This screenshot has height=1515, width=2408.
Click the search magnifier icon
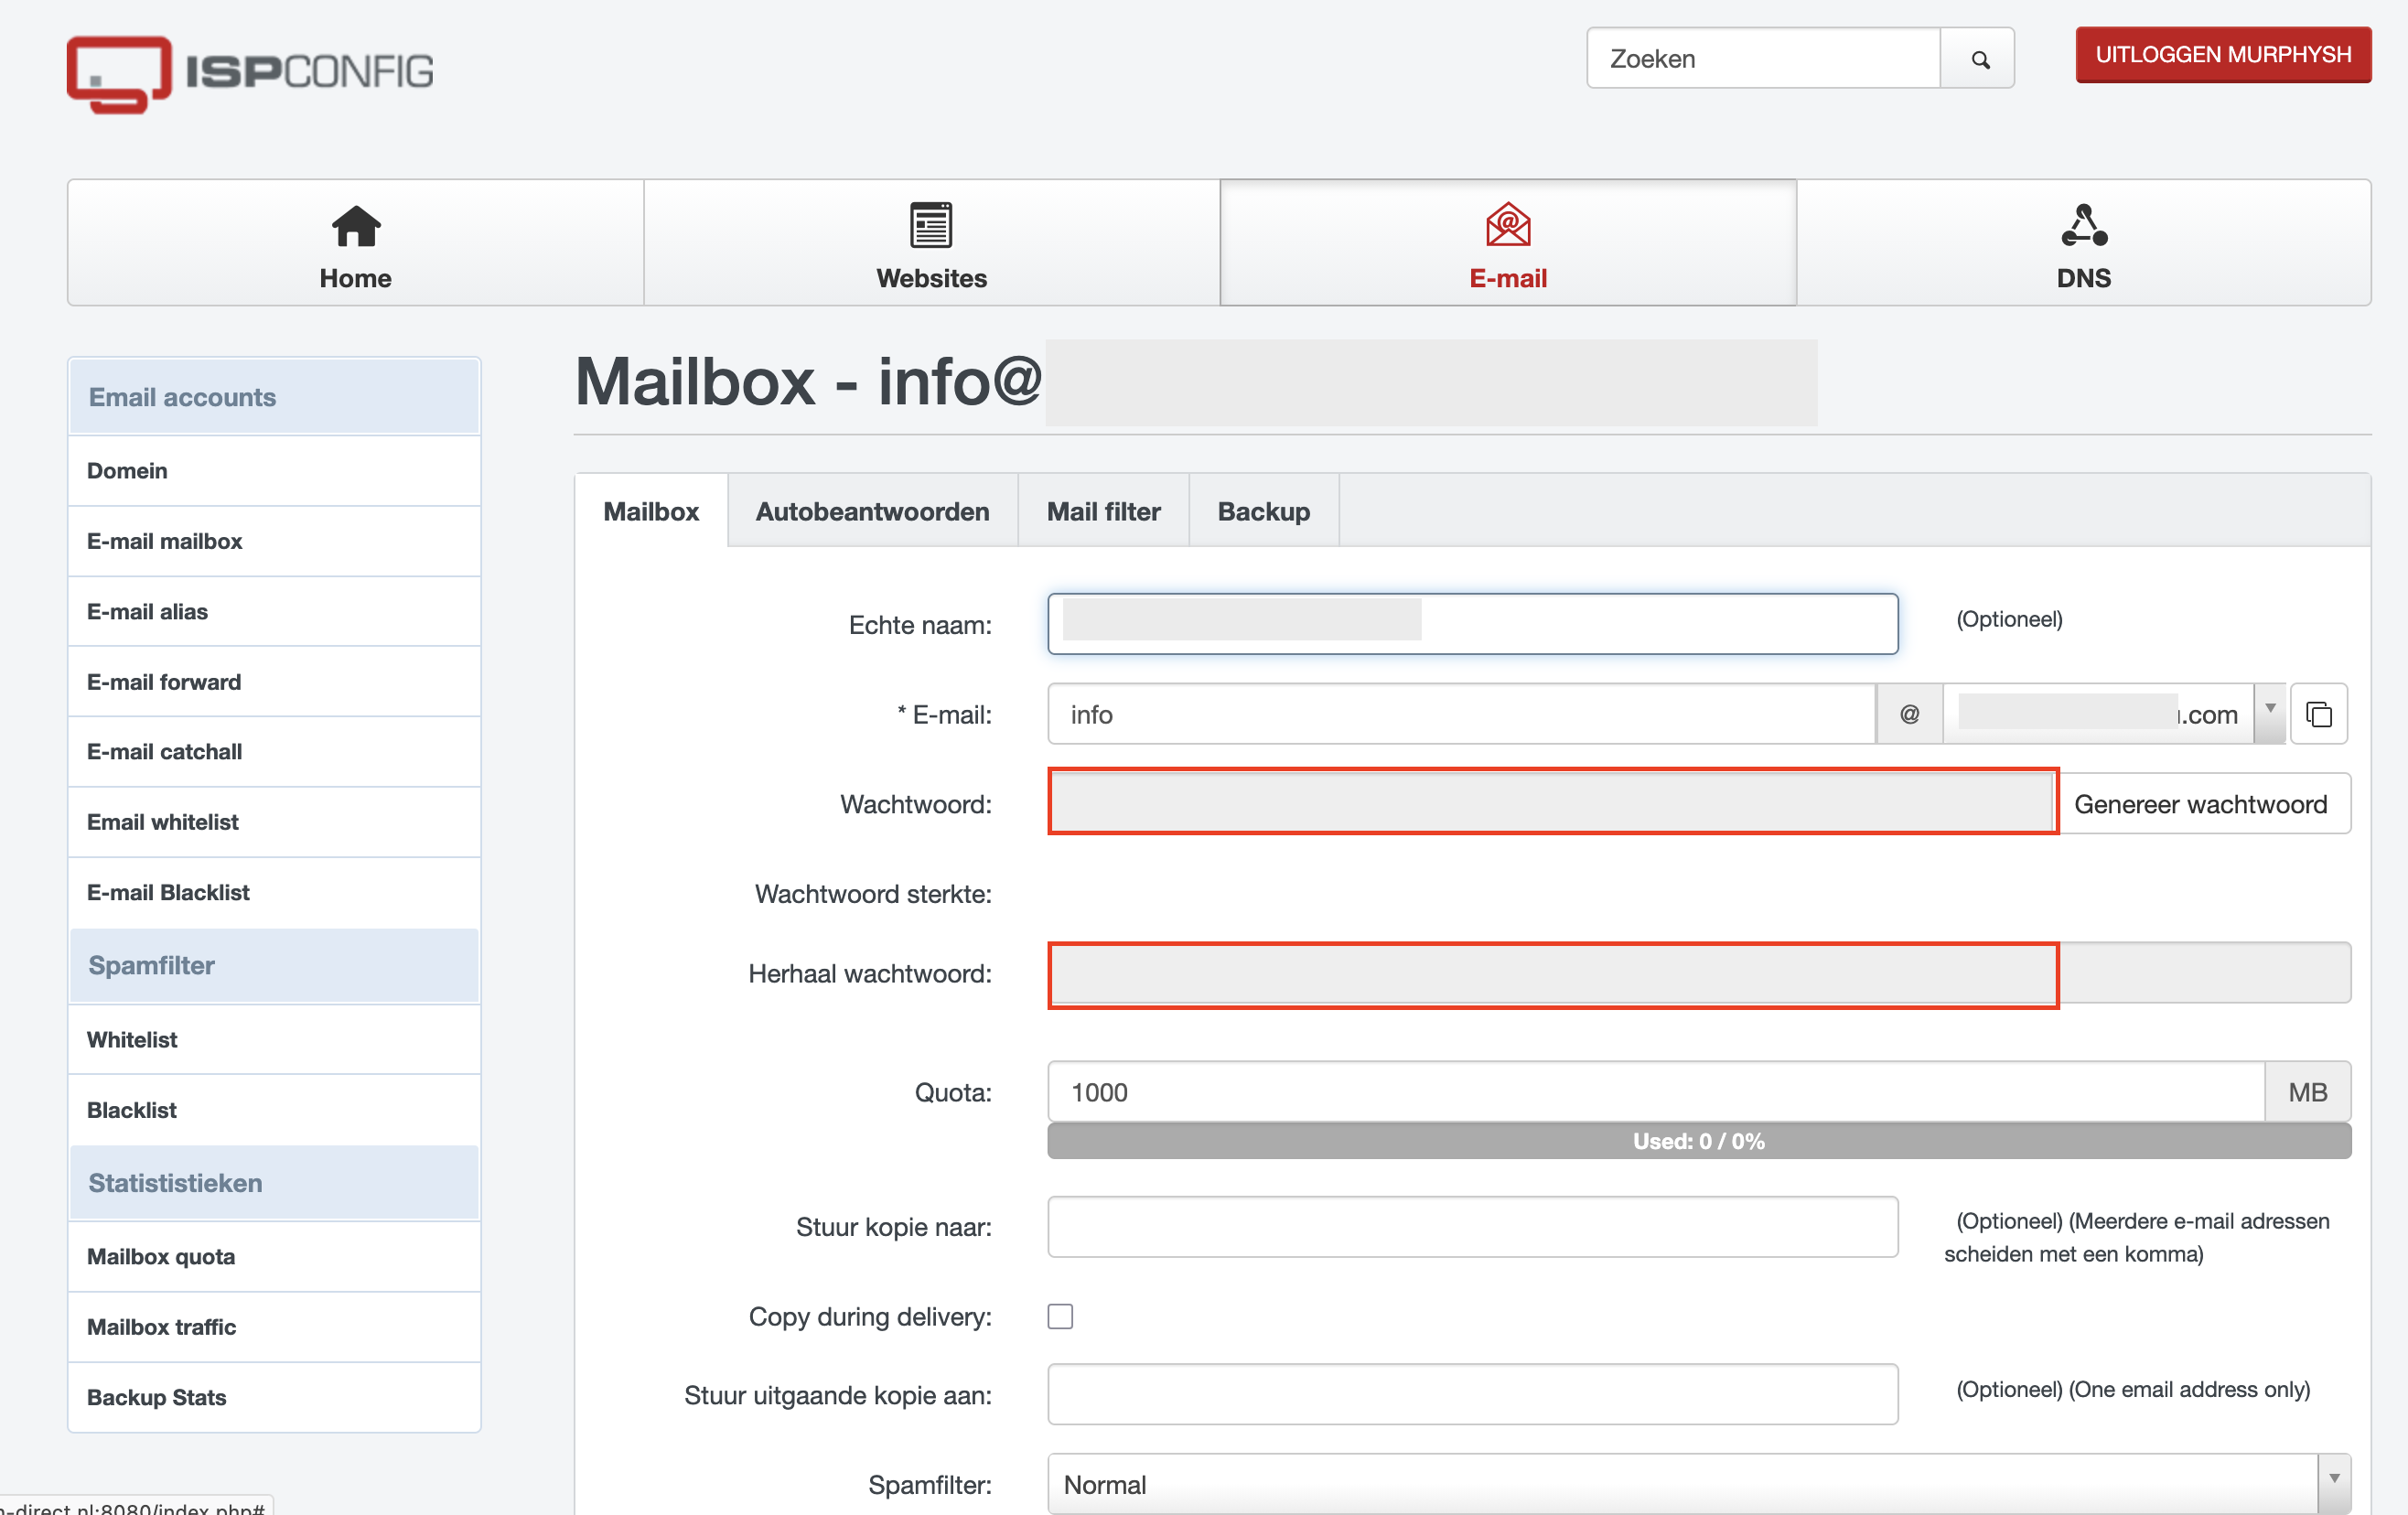[1979, 59]
